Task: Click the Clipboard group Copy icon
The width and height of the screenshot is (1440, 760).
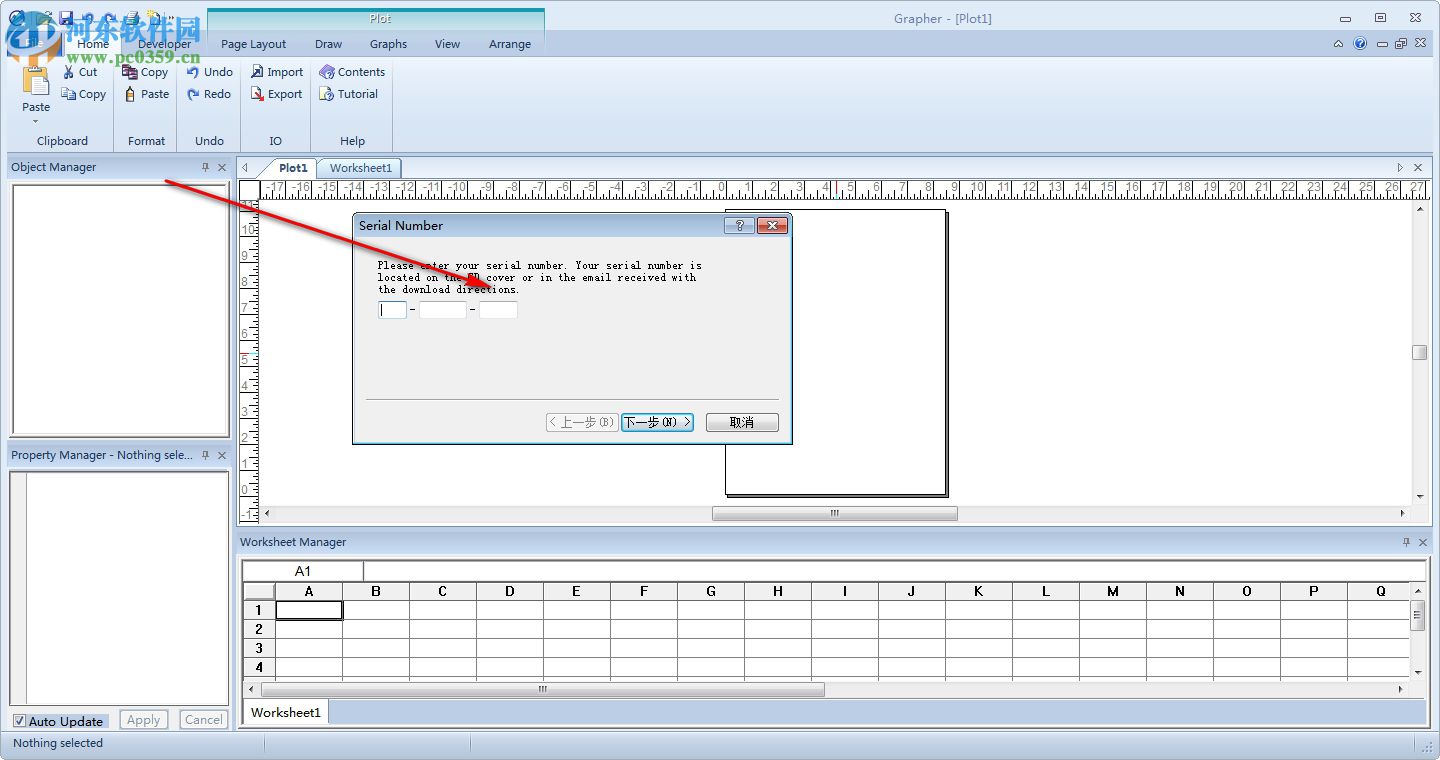Action: point(68,94)
